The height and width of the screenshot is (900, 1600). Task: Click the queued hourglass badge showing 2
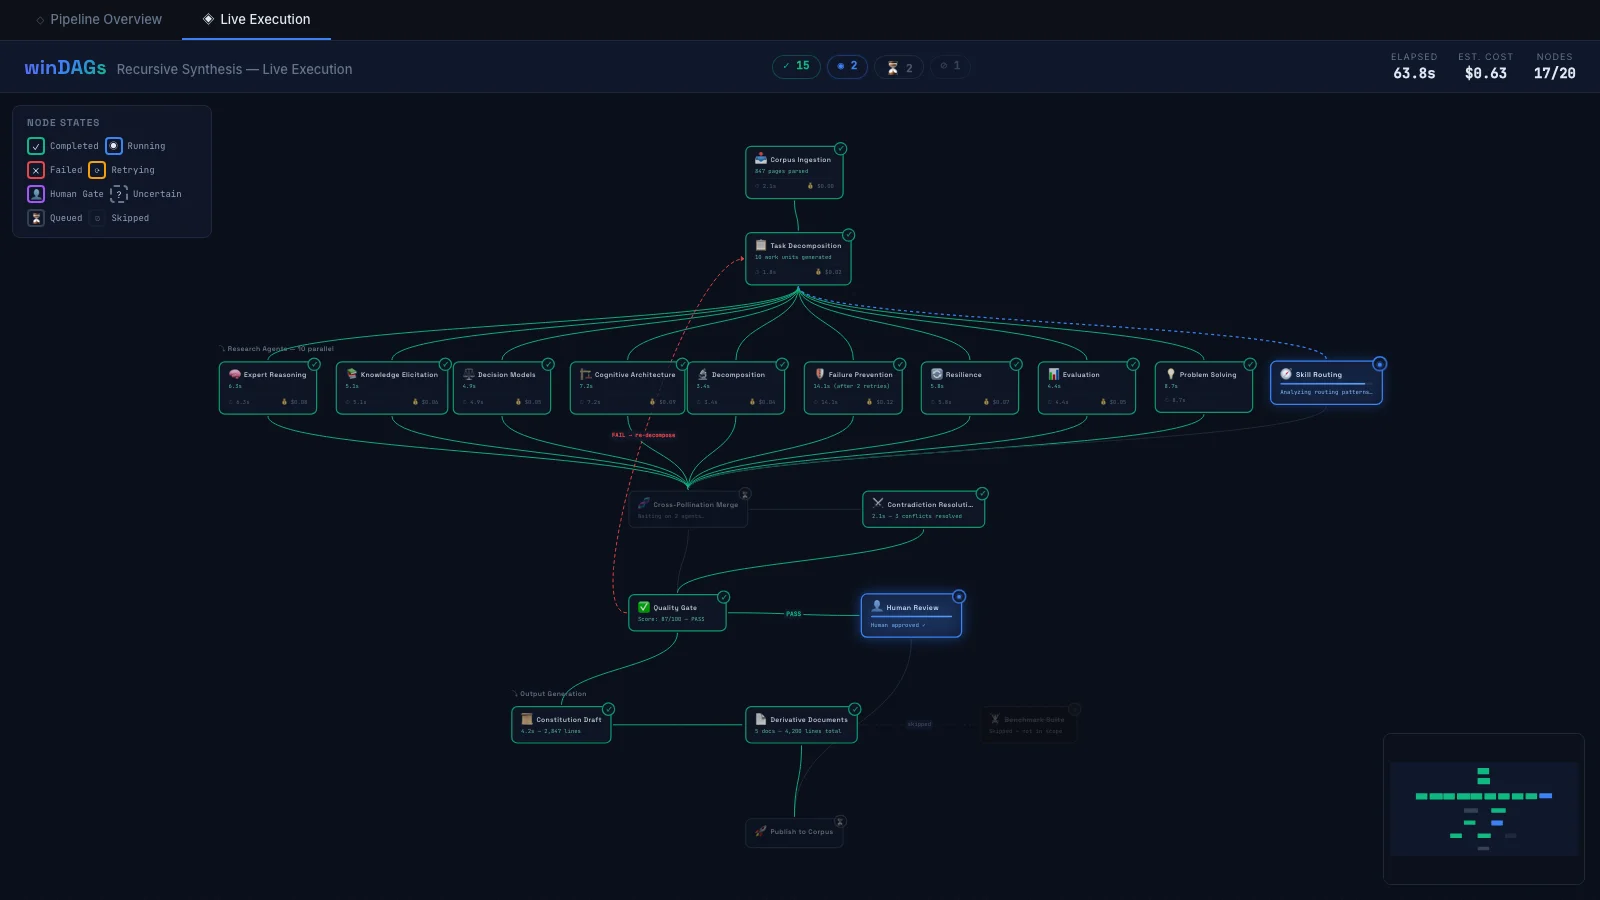[899, 67]
